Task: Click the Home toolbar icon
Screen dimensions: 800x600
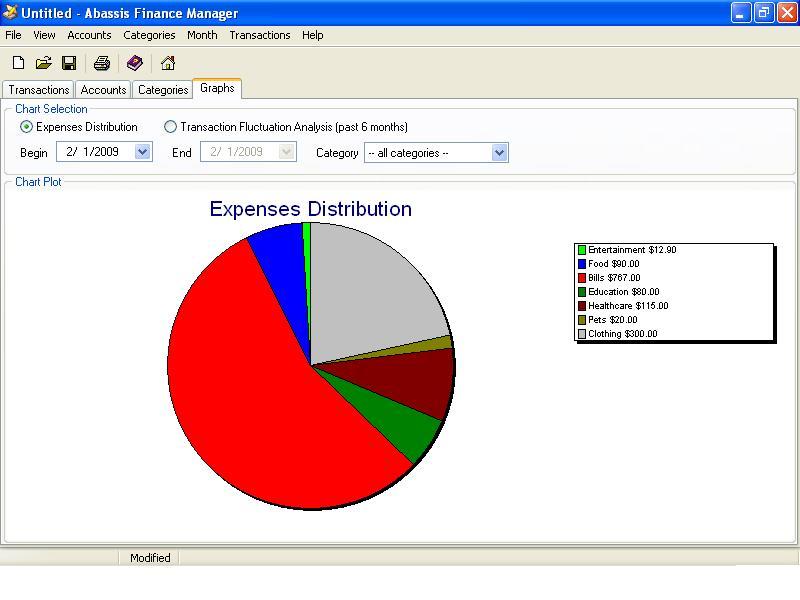Action: coord(167,62)
